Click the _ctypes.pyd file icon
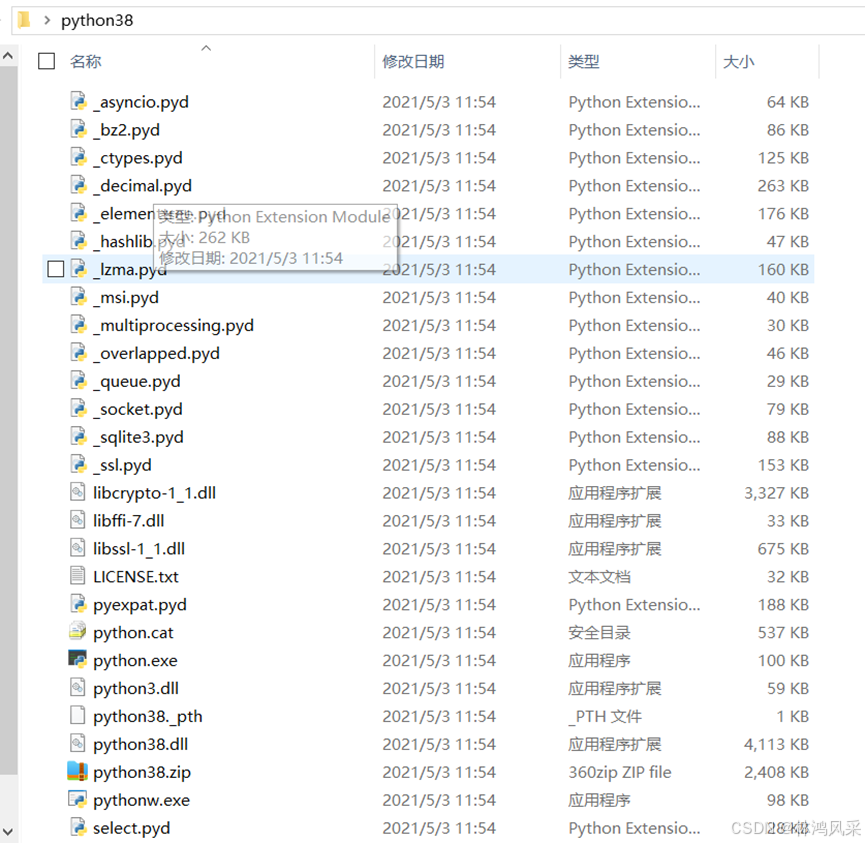The height and width of the screenshot is (843, 865). (78, 158)
